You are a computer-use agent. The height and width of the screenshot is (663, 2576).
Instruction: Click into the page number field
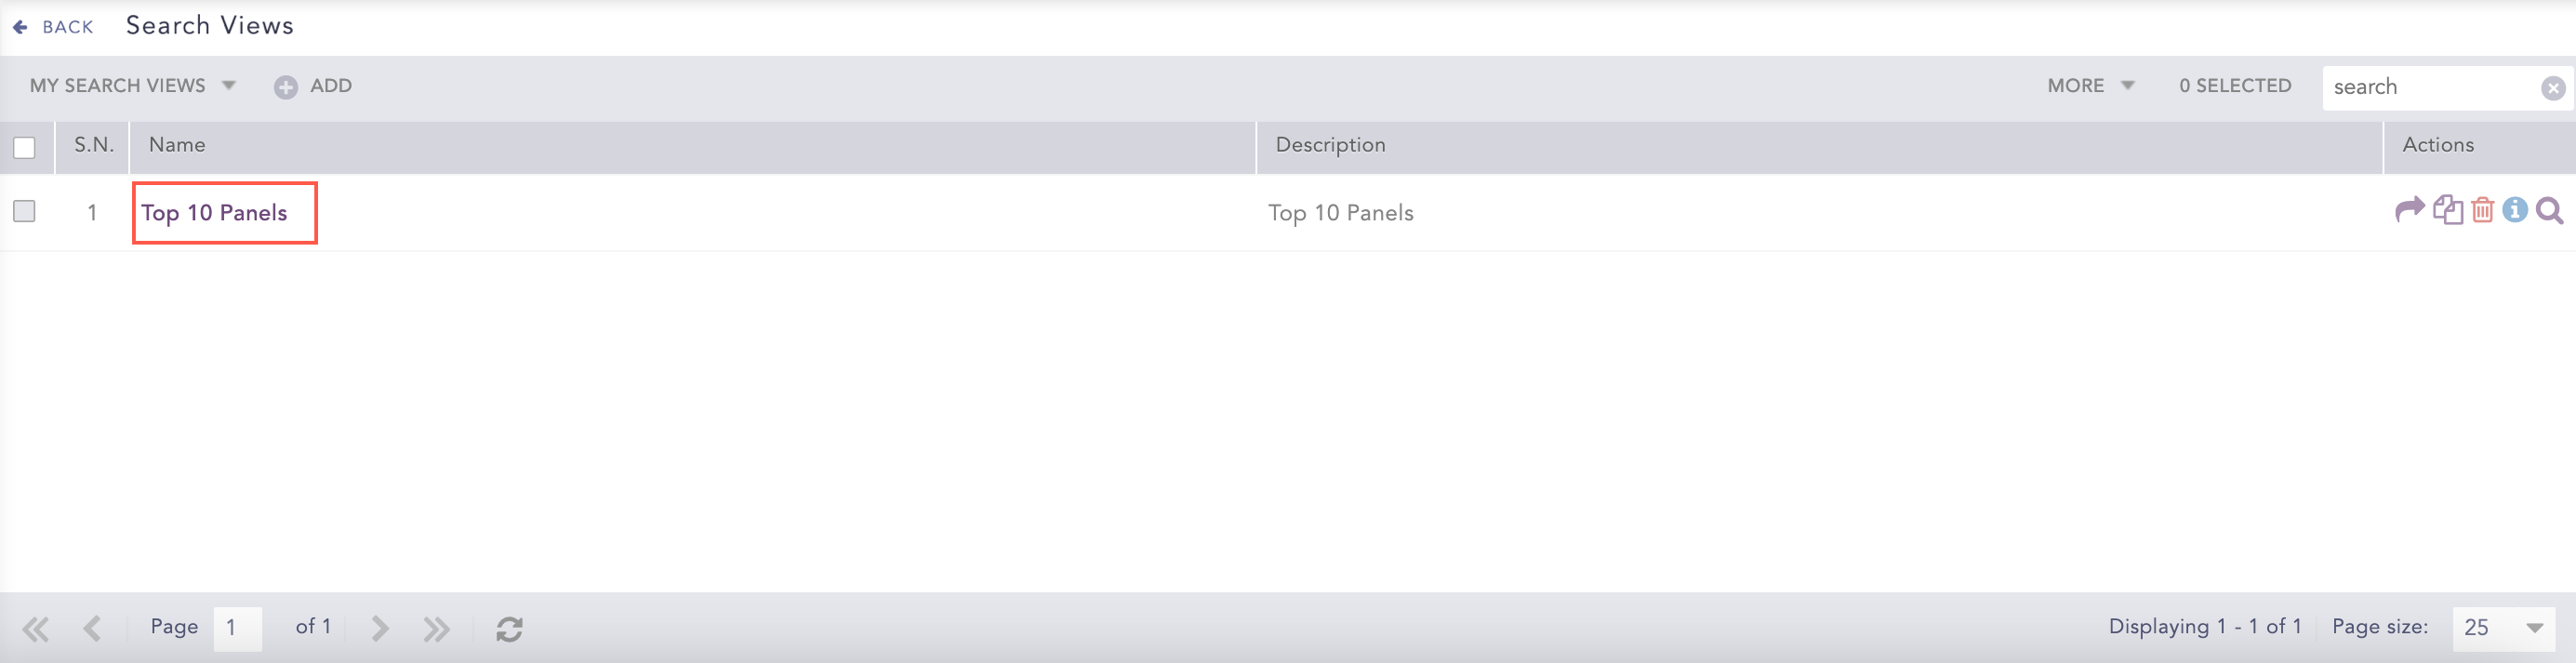237,628
